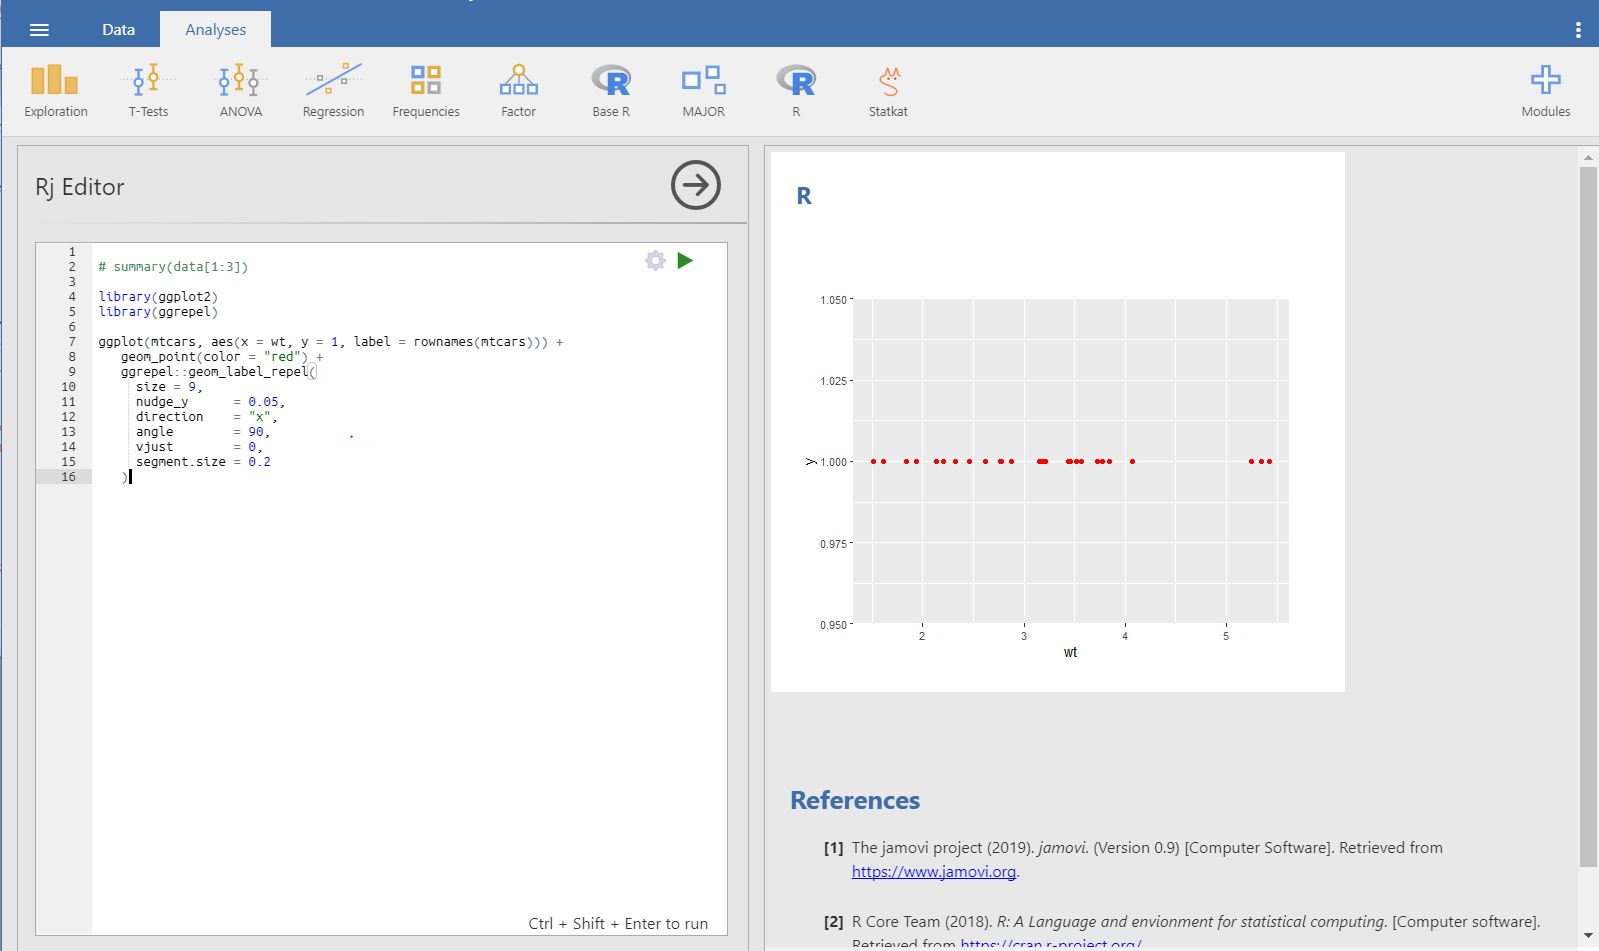The image size is (1599, 951).
Task: Open the Statkat module menu
Action: tap(888, 92)
